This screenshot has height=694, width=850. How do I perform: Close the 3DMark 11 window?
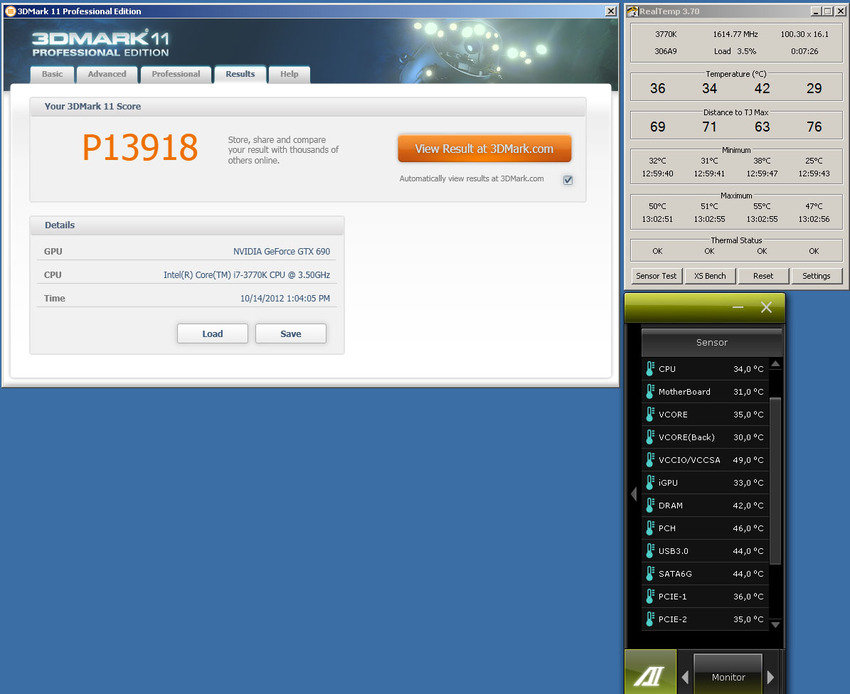tap(610, 11)
